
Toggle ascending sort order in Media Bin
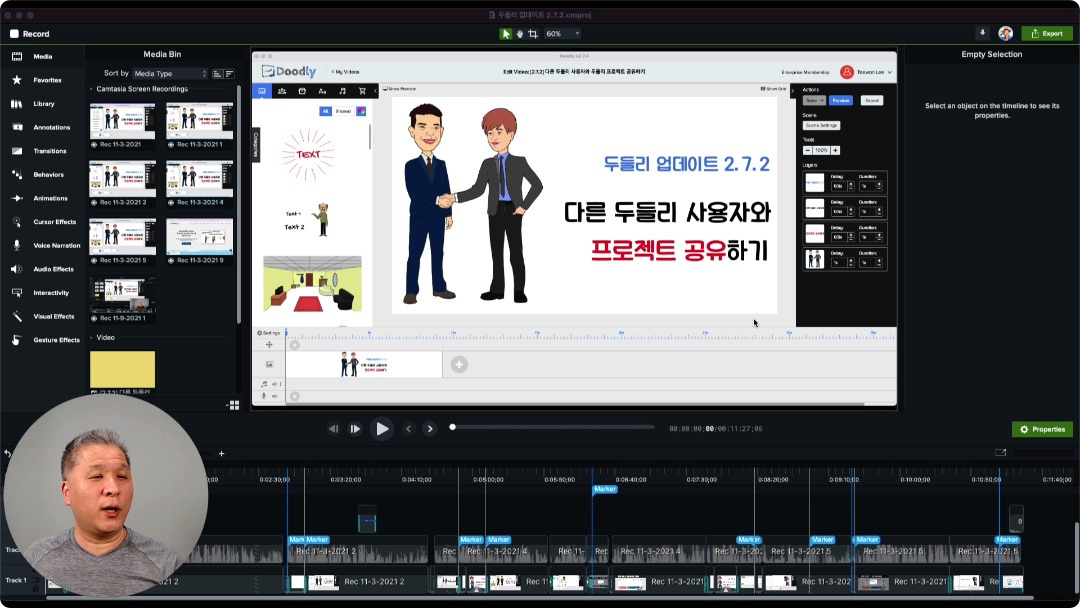(218, 74)
